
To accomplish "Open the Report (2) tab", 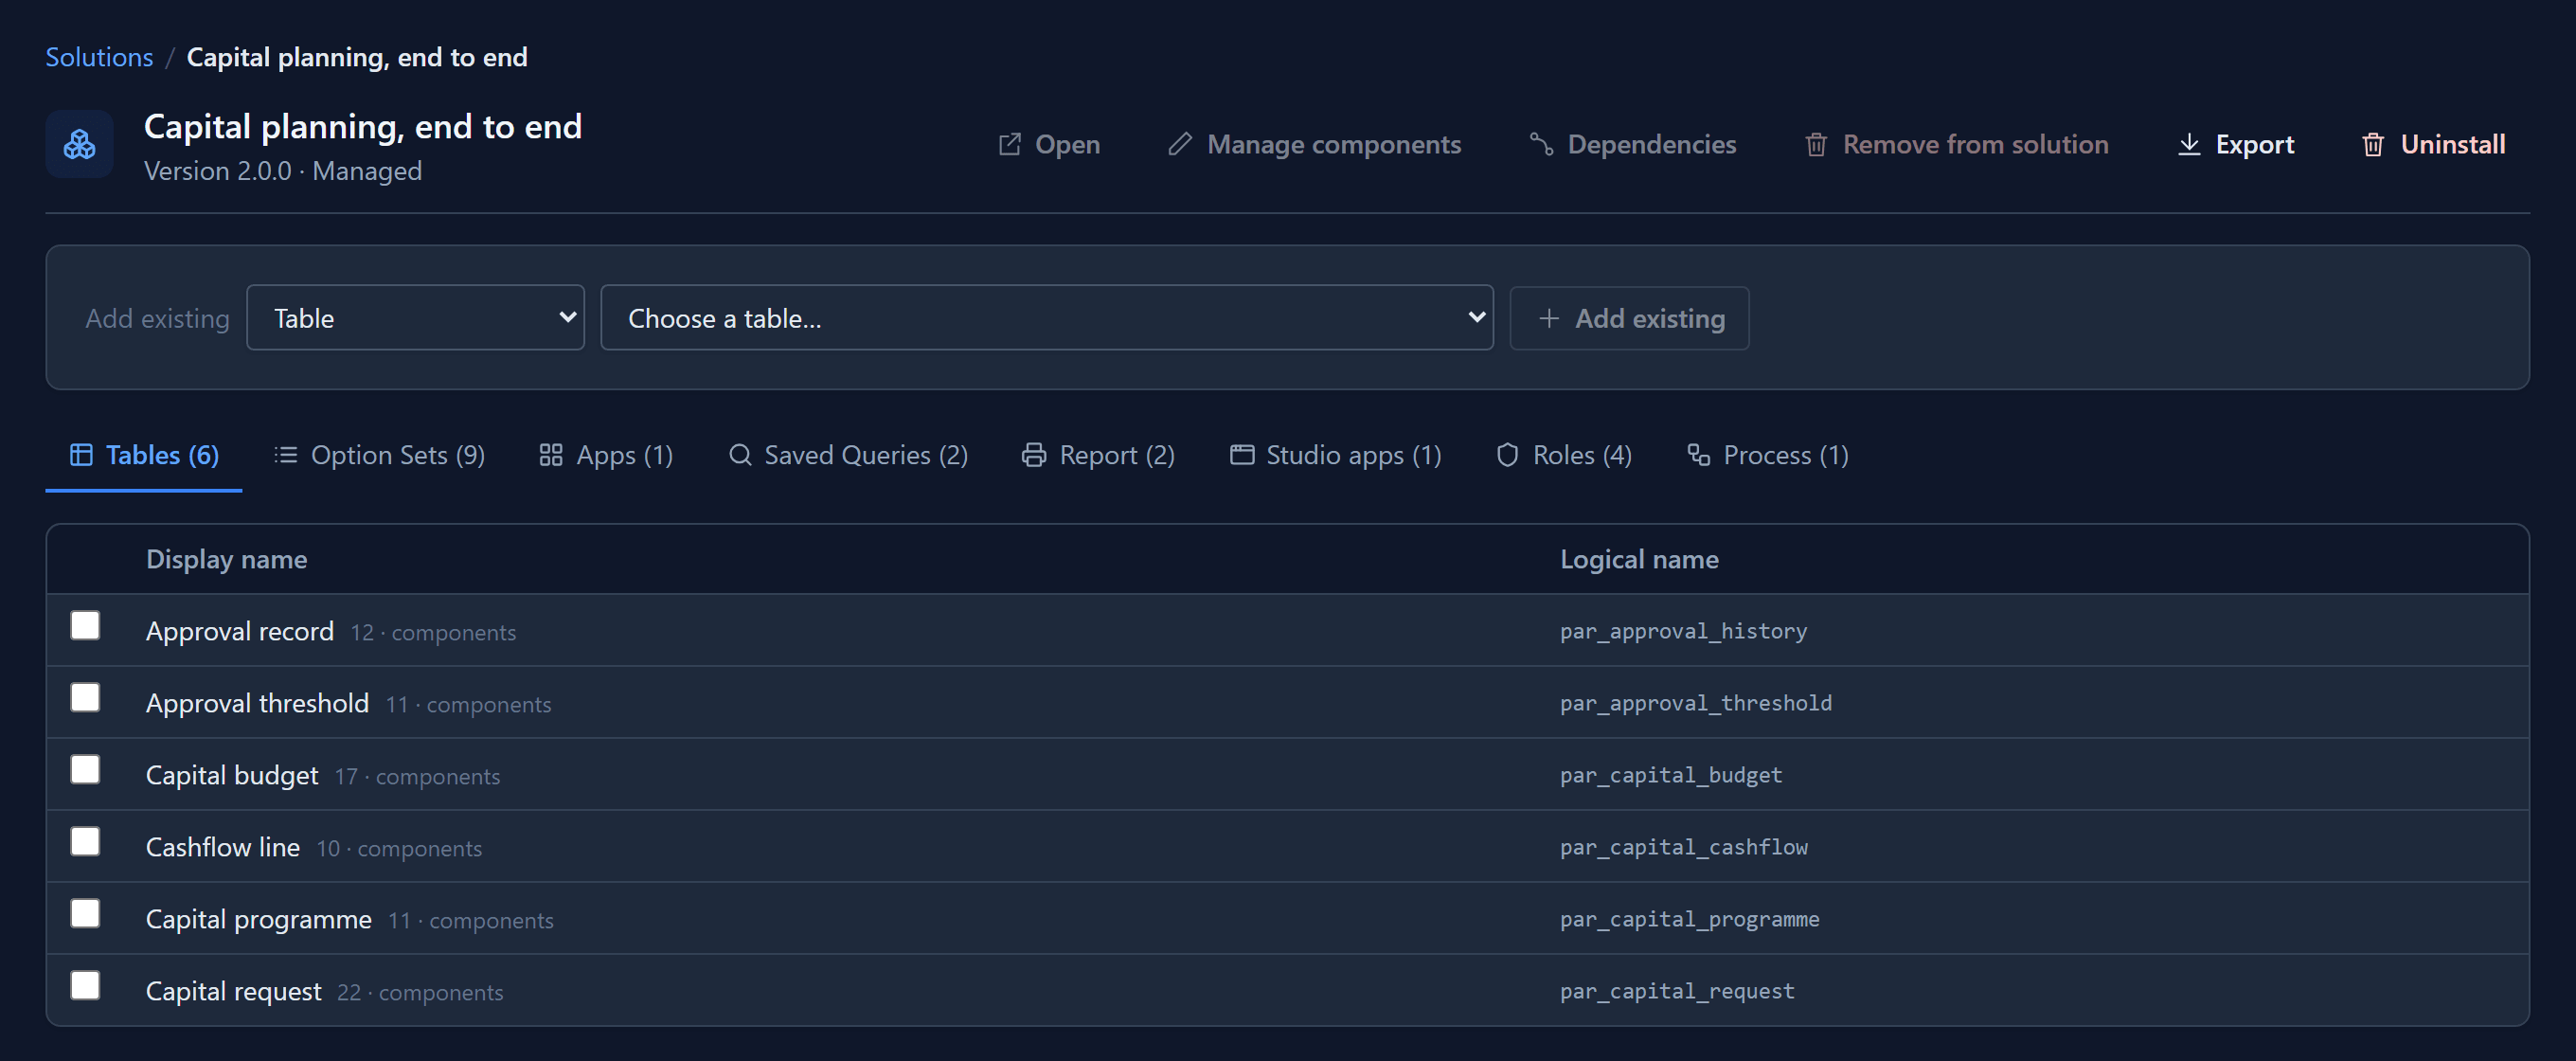I will tap(1098, 455).
